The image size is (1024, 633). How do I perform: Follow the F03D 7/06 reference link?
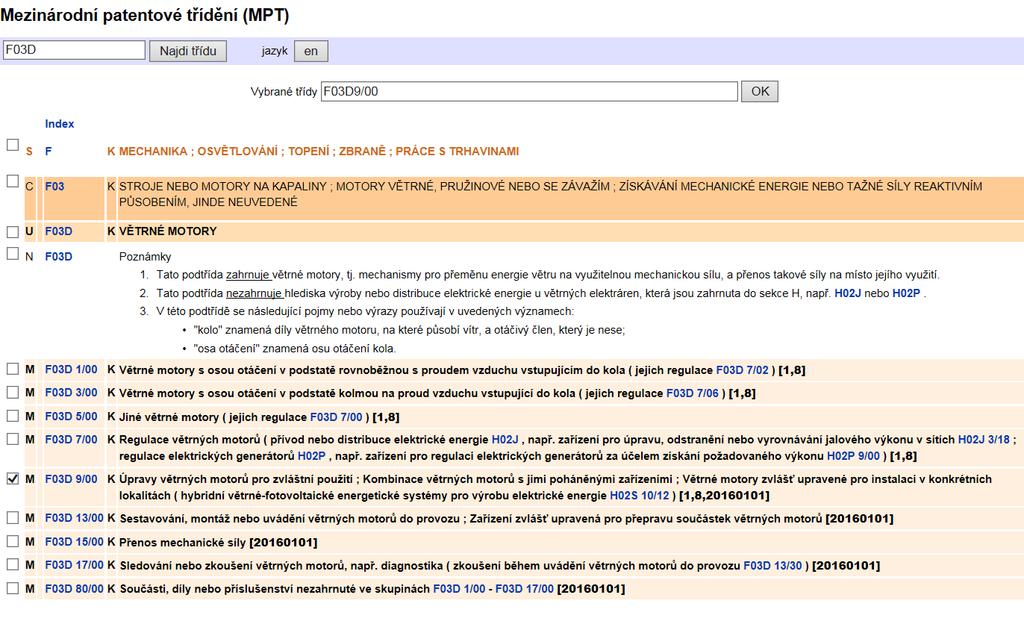pos(692,393)
